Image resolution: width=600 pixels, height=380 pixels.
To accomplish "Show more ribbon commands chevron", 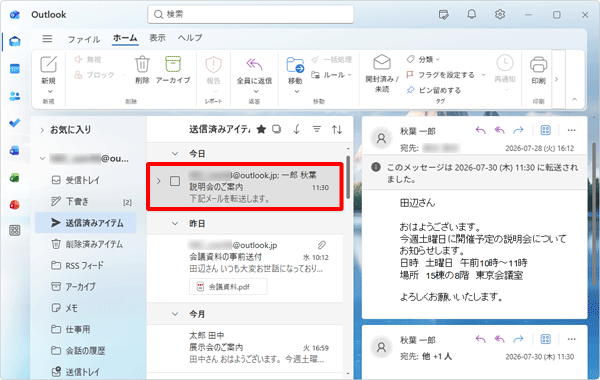I will click(x=556, y=79).
